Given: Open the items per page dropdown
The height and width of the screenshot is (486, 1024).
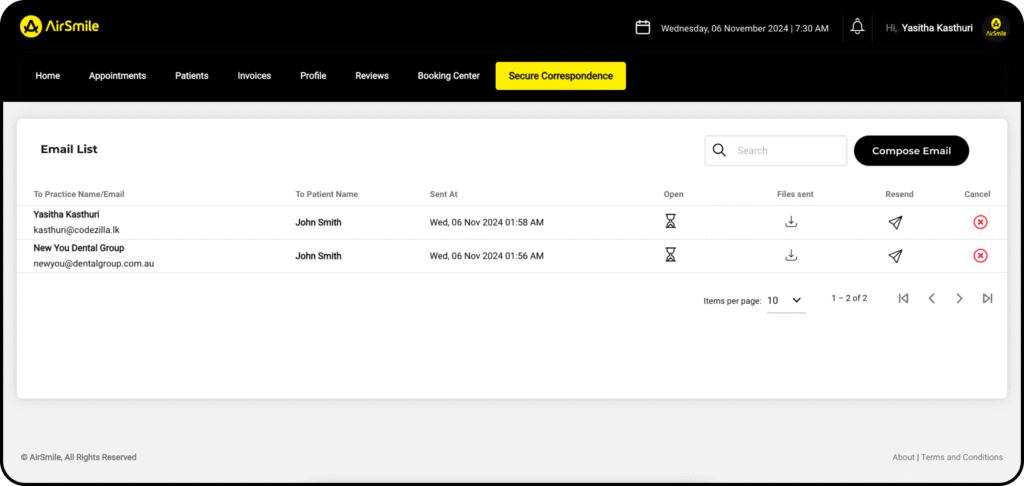Looking at the screenshot, I should pos(786,300).
